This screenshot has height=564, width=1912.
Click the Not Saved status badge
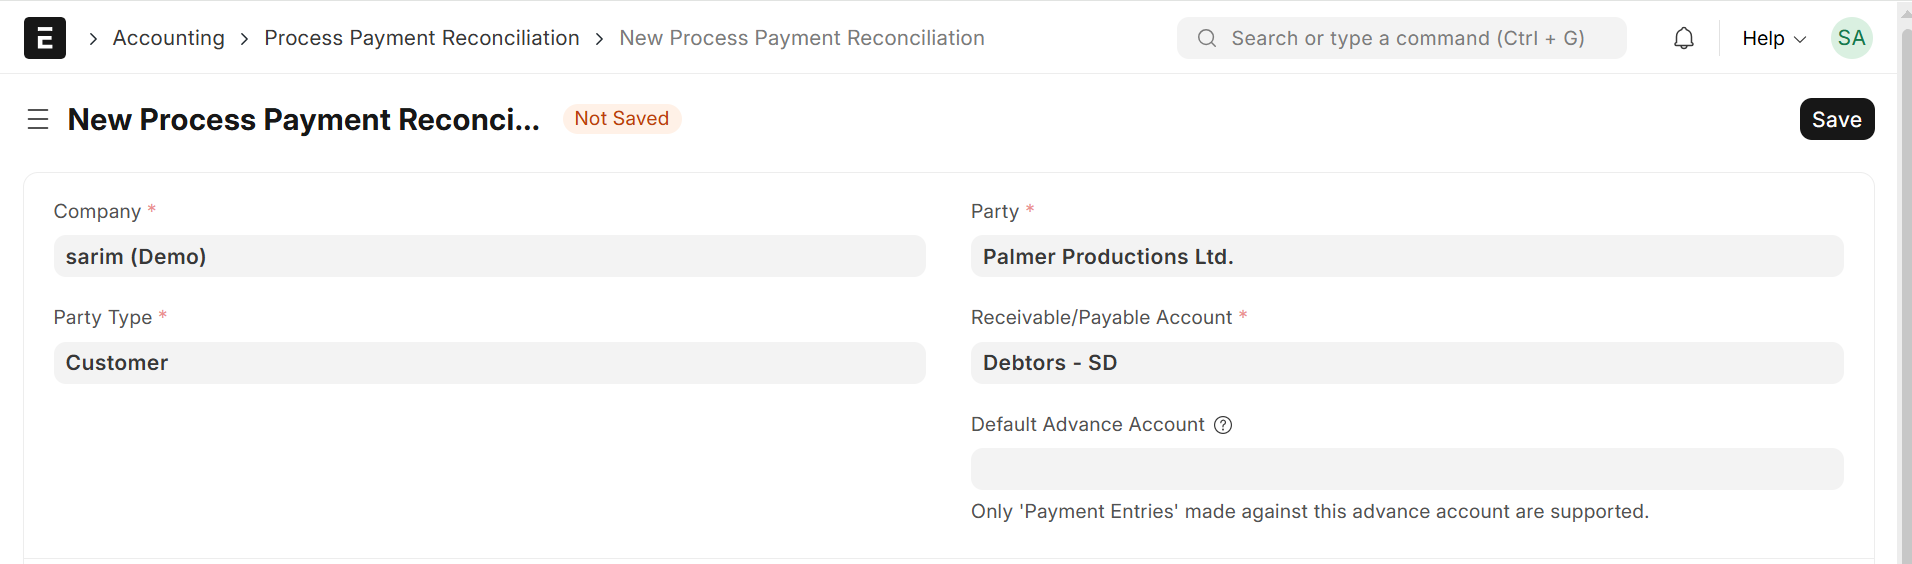621,119
